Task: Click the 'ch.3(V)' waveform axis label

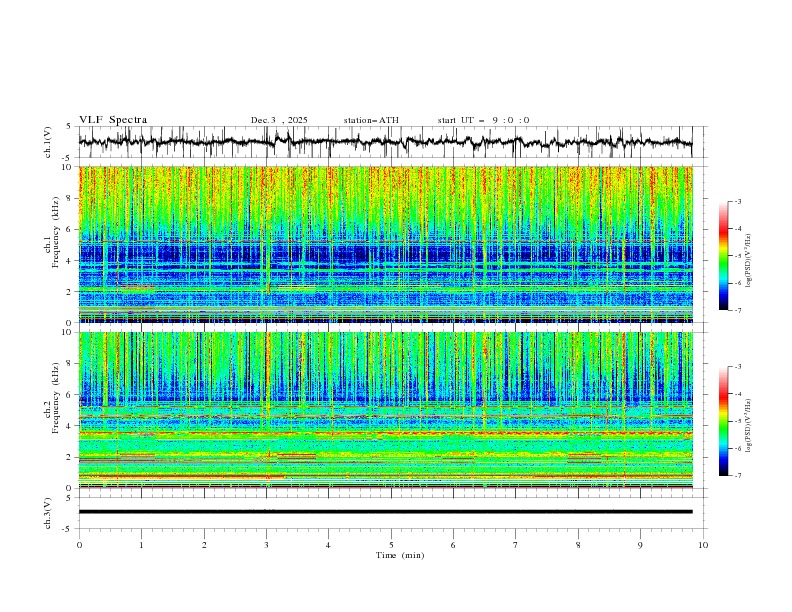Action: click(48, 513)
